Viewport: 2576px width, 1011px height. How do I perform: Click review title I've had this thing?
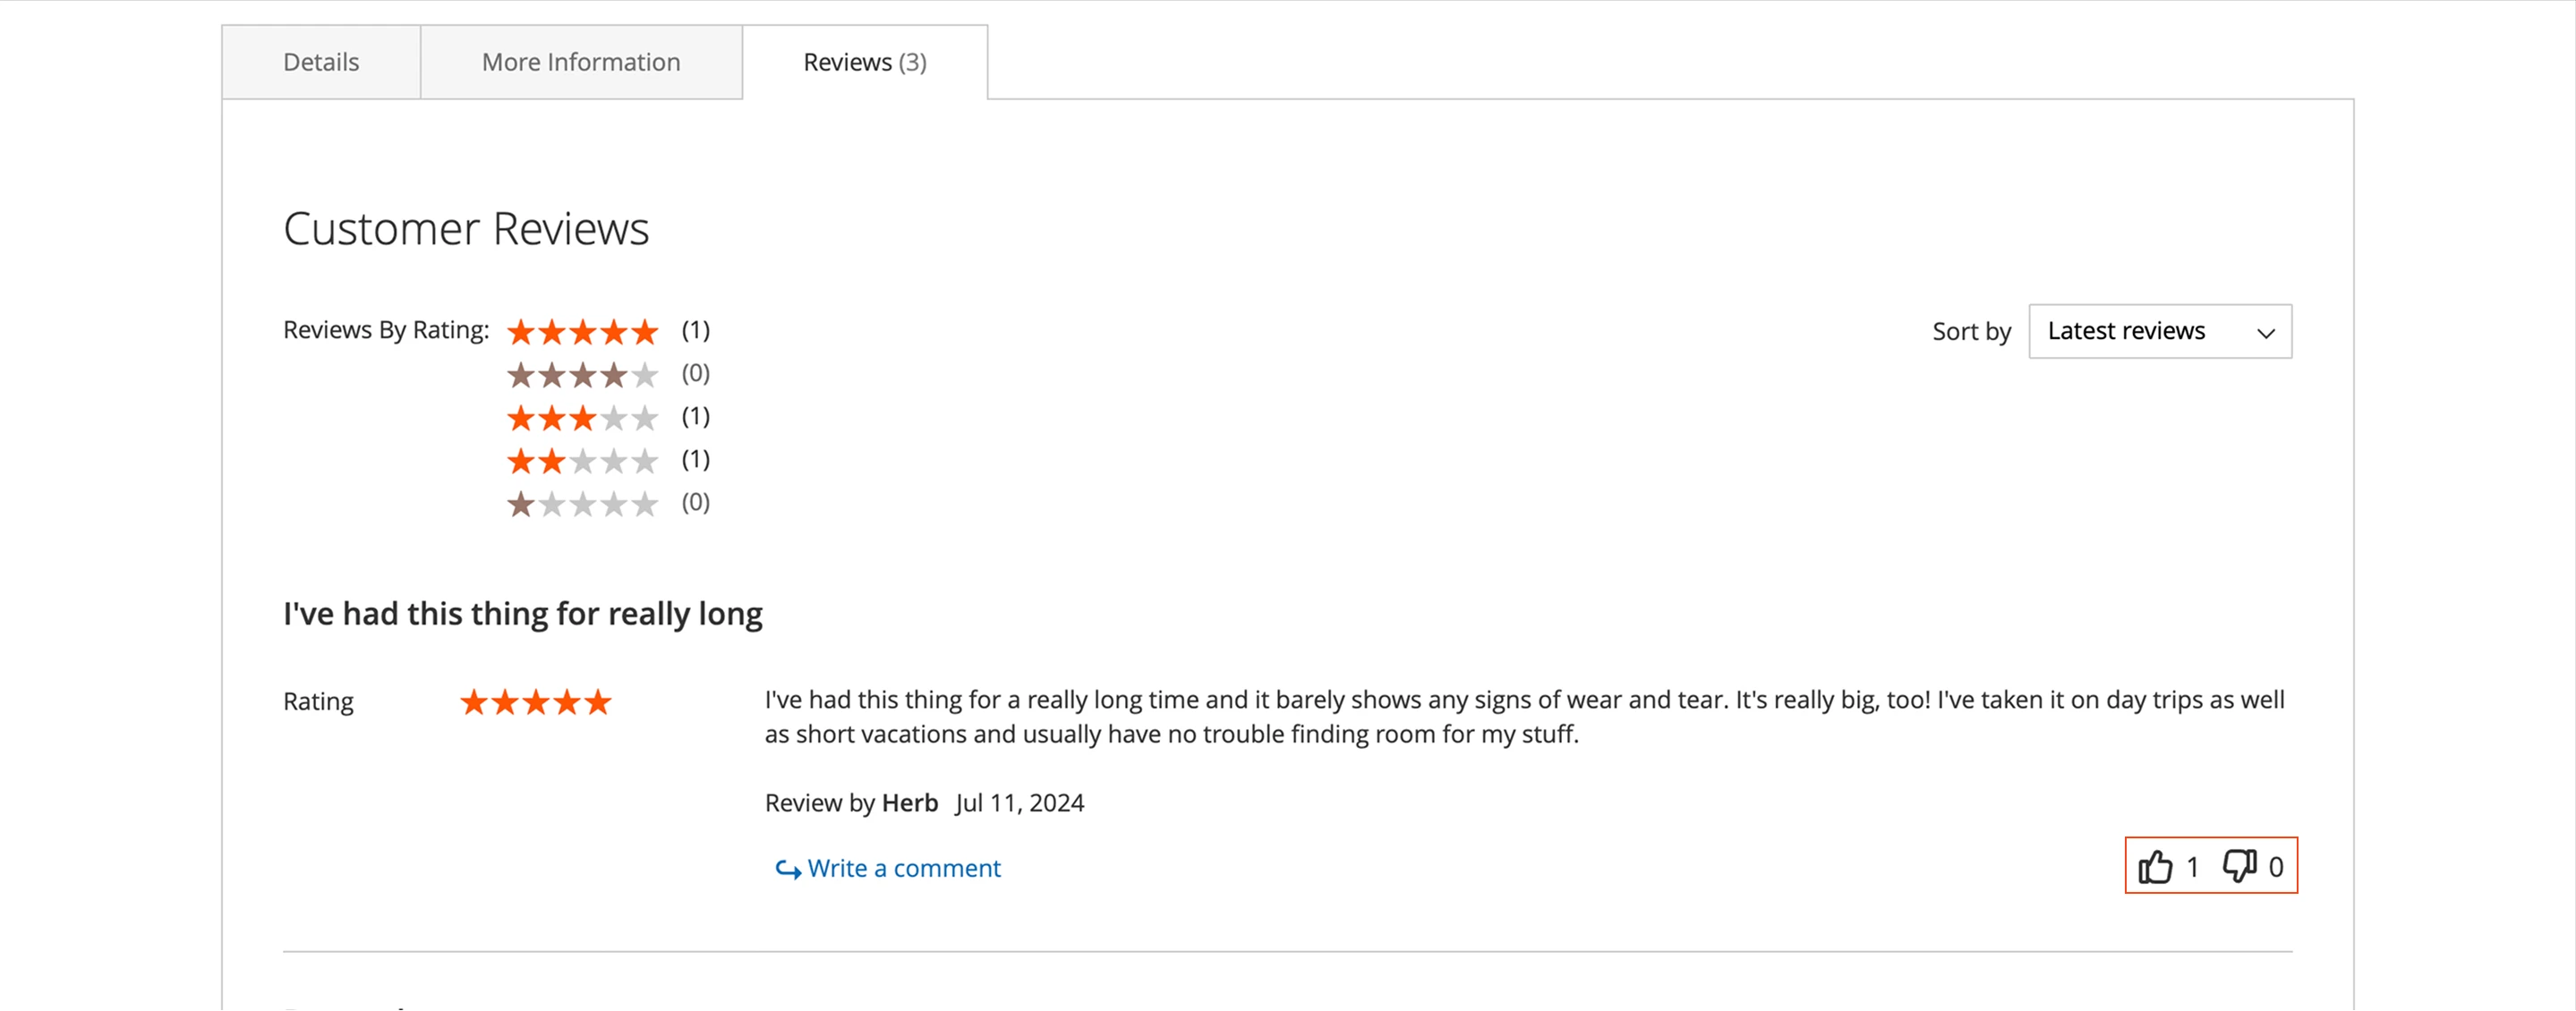[522, 613]
